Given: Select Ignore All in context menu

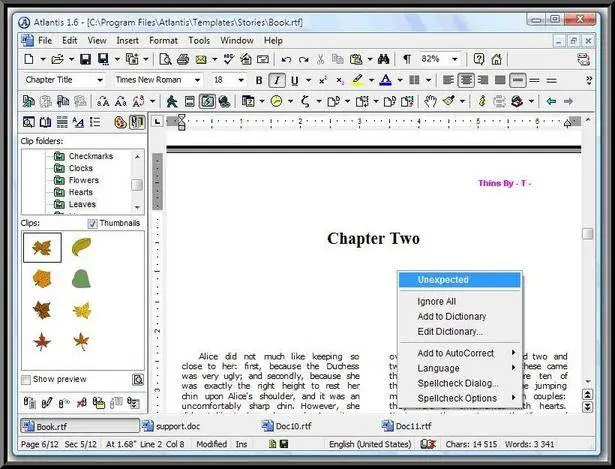Looking at the screenshot, I should (460, 302).
